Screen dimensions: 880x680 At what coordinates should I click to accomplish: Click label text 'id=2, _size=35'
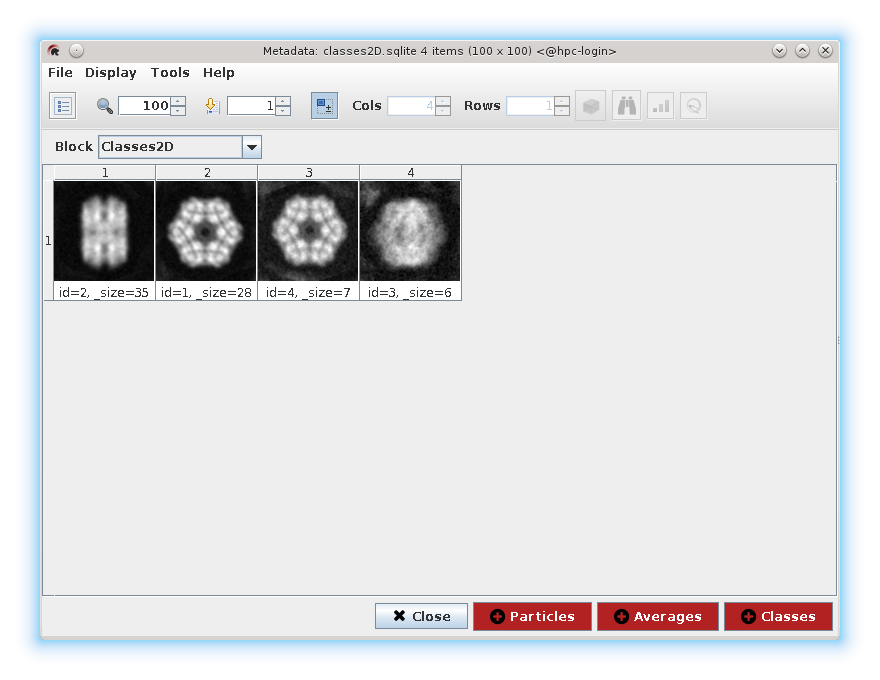point(103,292)
